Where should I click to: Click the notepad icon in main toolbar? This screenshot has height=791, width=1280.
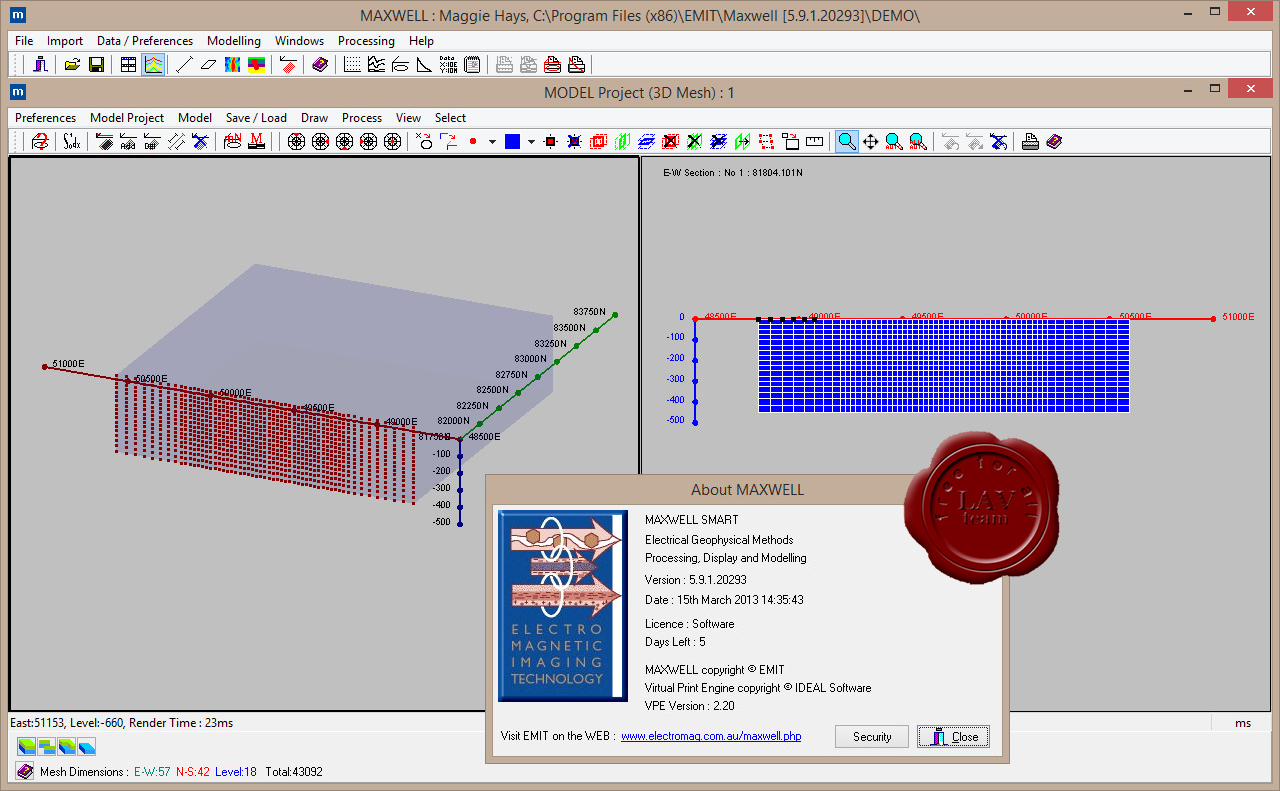click(472, 65)
